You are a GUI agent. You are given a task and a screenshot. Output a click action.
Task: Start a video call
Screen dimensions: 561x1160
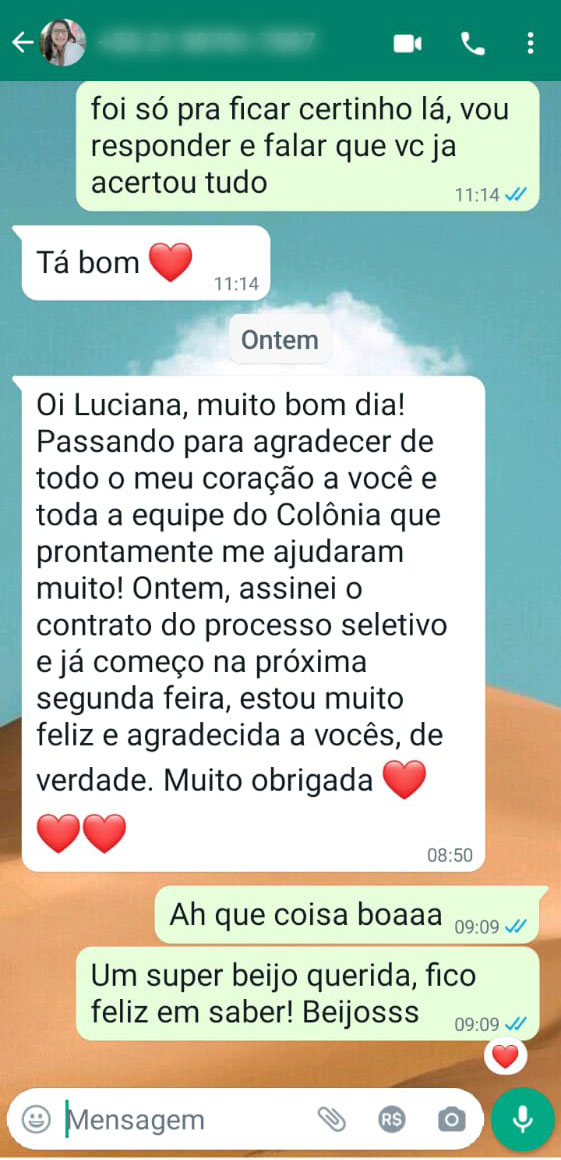407,44
